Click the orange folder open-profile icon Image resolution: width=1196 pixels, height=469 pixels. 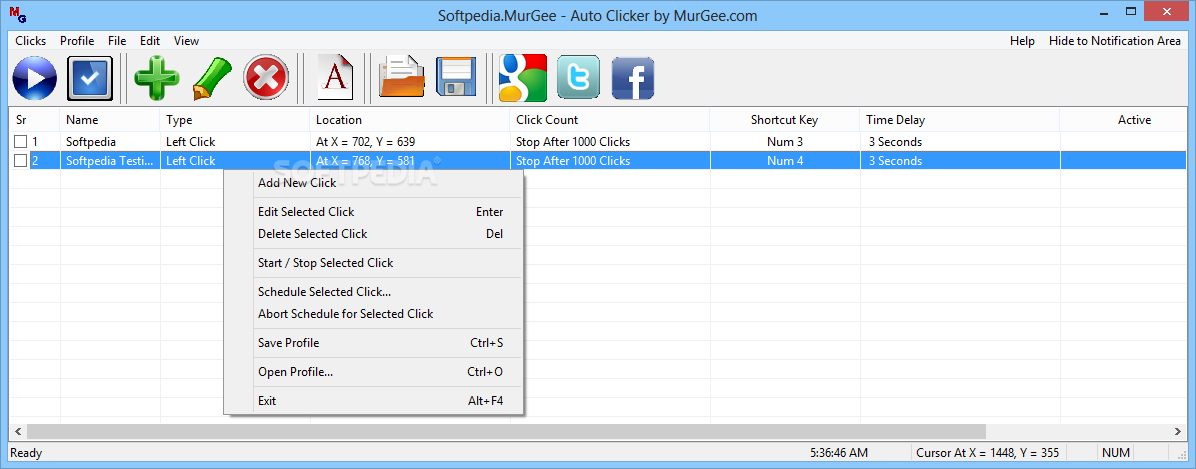pos(402,78)
